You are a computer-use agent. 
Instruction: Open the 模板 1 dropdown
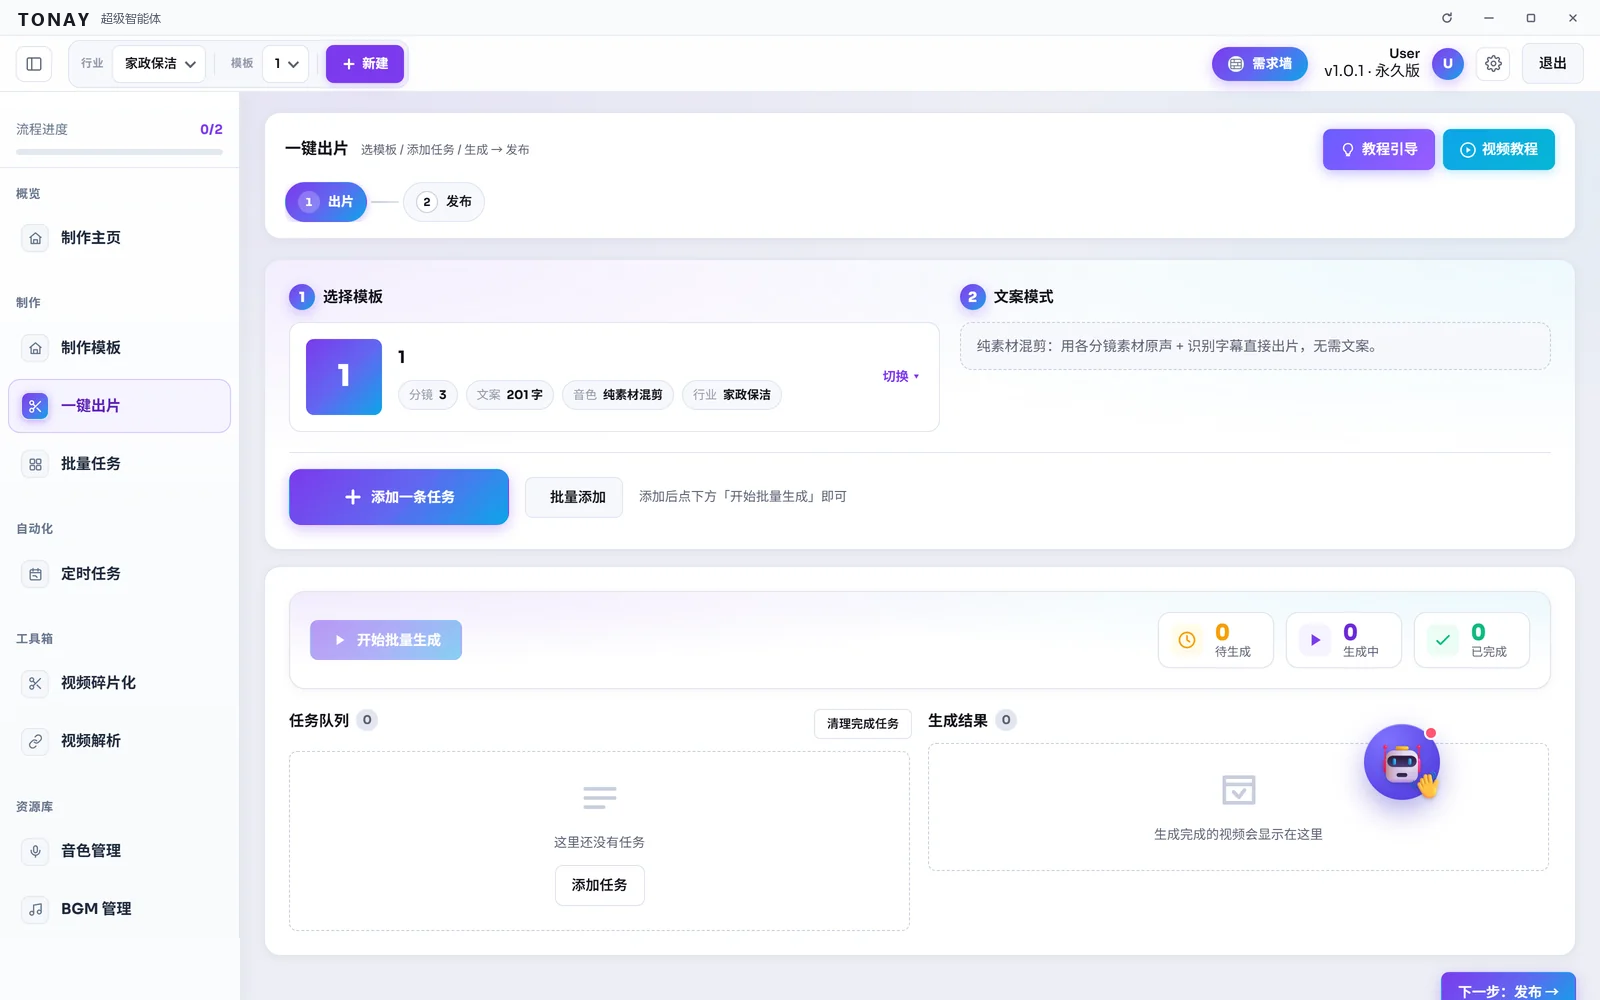286,64
